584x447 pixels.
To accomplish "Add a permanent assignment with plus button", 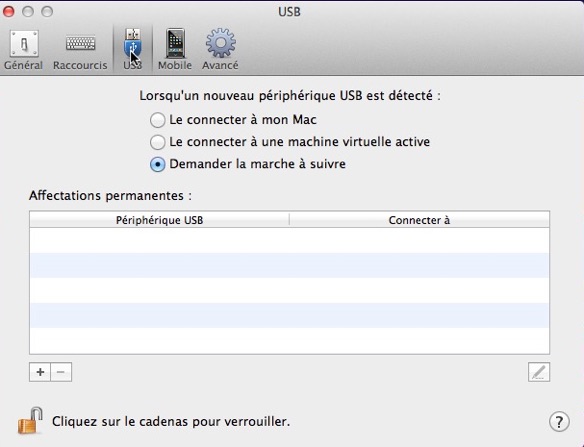I will pyautogui.click(x=40, y=372).
